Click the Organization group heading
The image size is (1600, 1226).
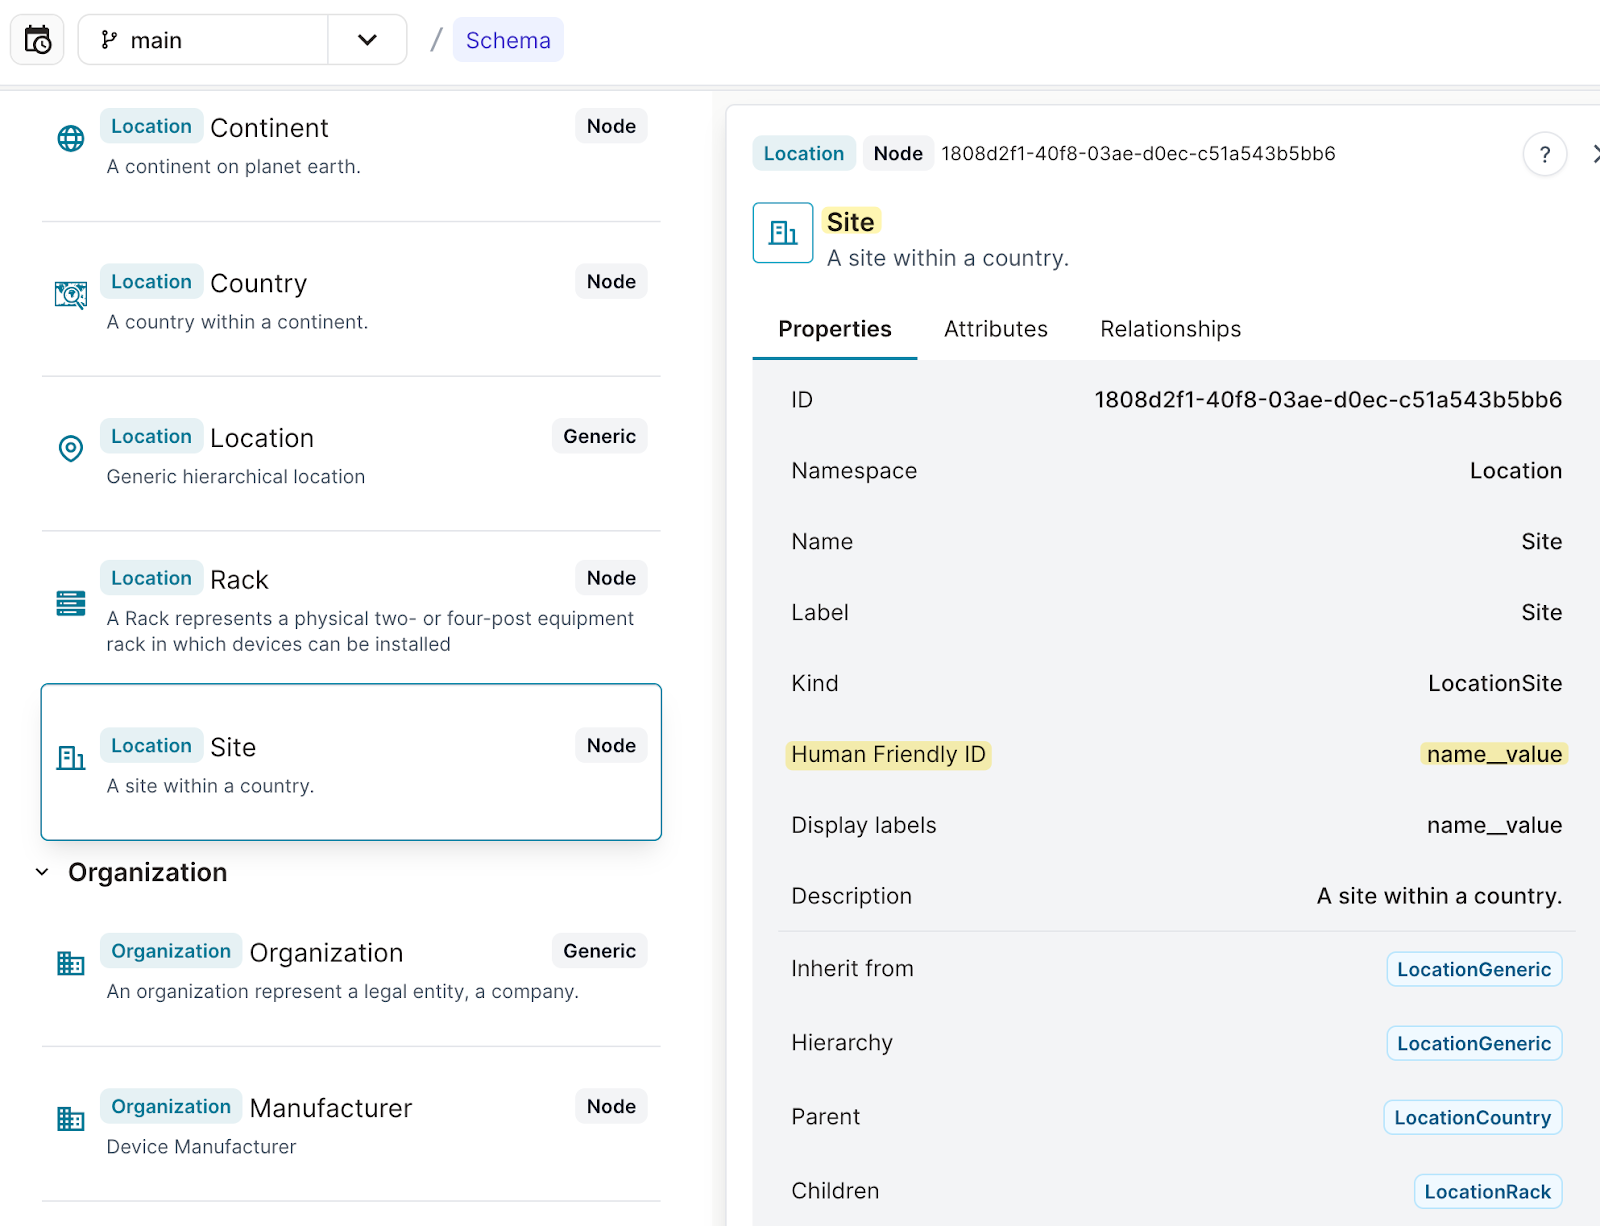coord(148,873)
